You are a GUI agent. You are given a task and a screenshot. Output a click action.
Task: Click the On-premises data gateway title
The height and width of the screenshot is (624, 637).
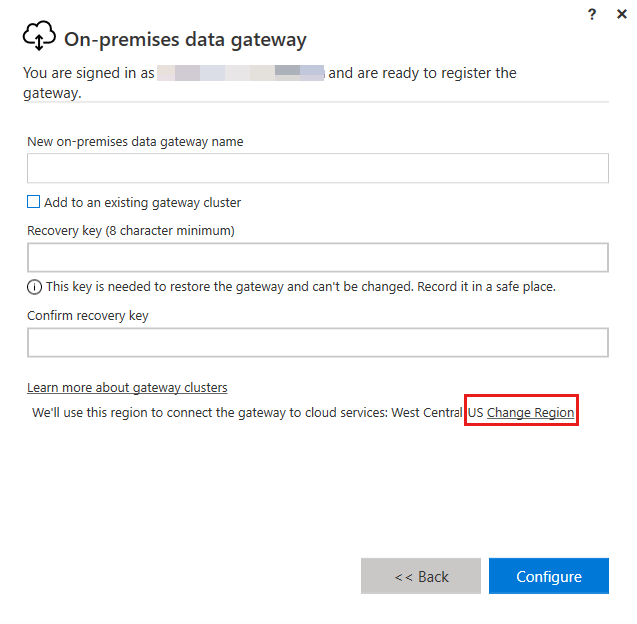click(185, 40)
